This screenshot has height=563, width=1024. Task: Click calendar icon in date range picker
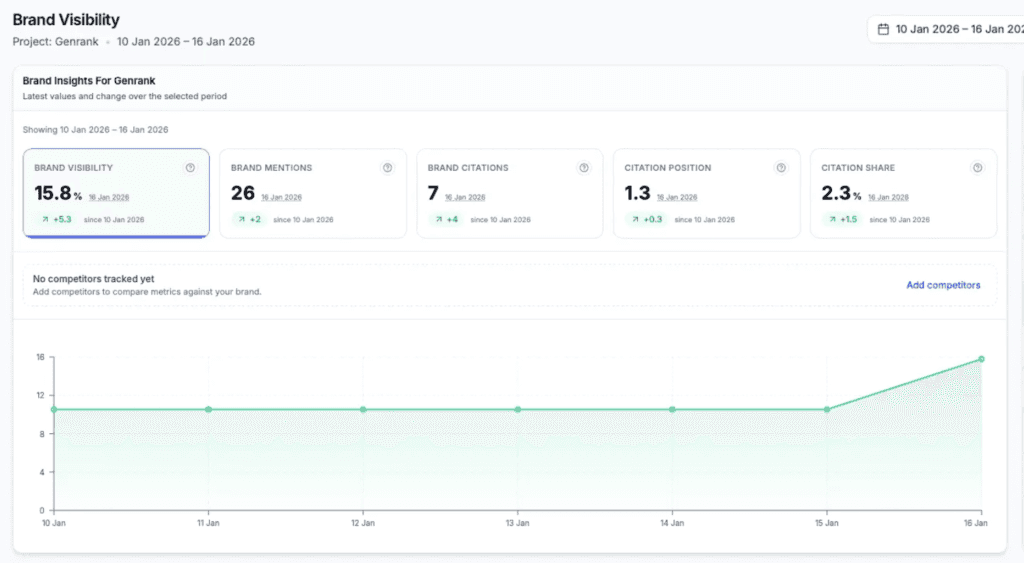tap(883, 29)
